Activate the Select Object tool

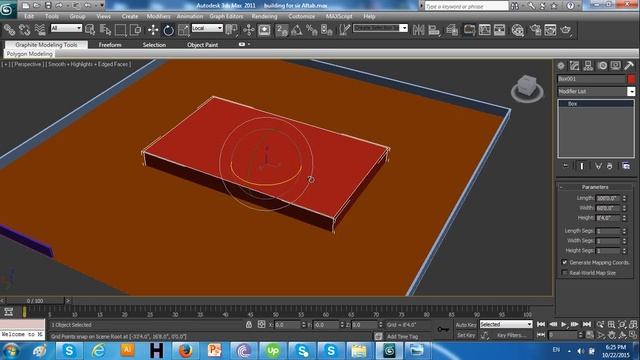point(90,30)
